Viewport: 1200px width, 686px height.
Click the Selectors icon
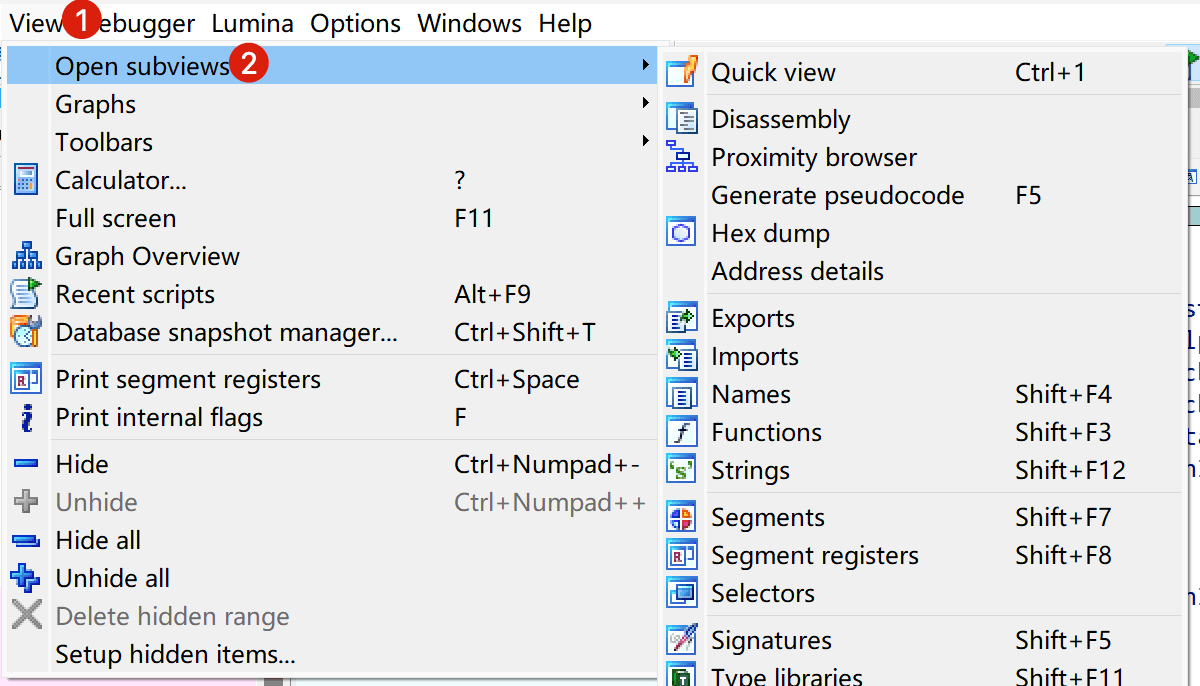point(682,593)
